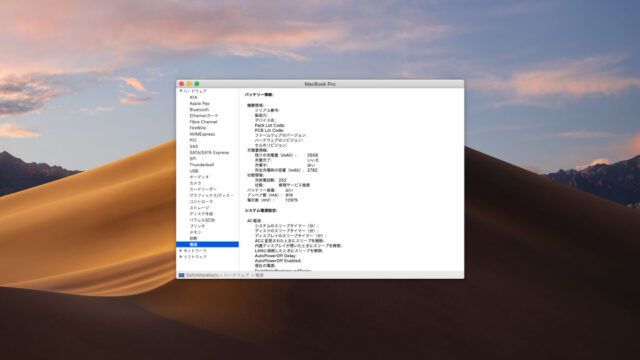Viewport: 640px width, 360px height.
Task: Select FireWire in hardware list
Action: pyautogui.click(x=198, y=128)
